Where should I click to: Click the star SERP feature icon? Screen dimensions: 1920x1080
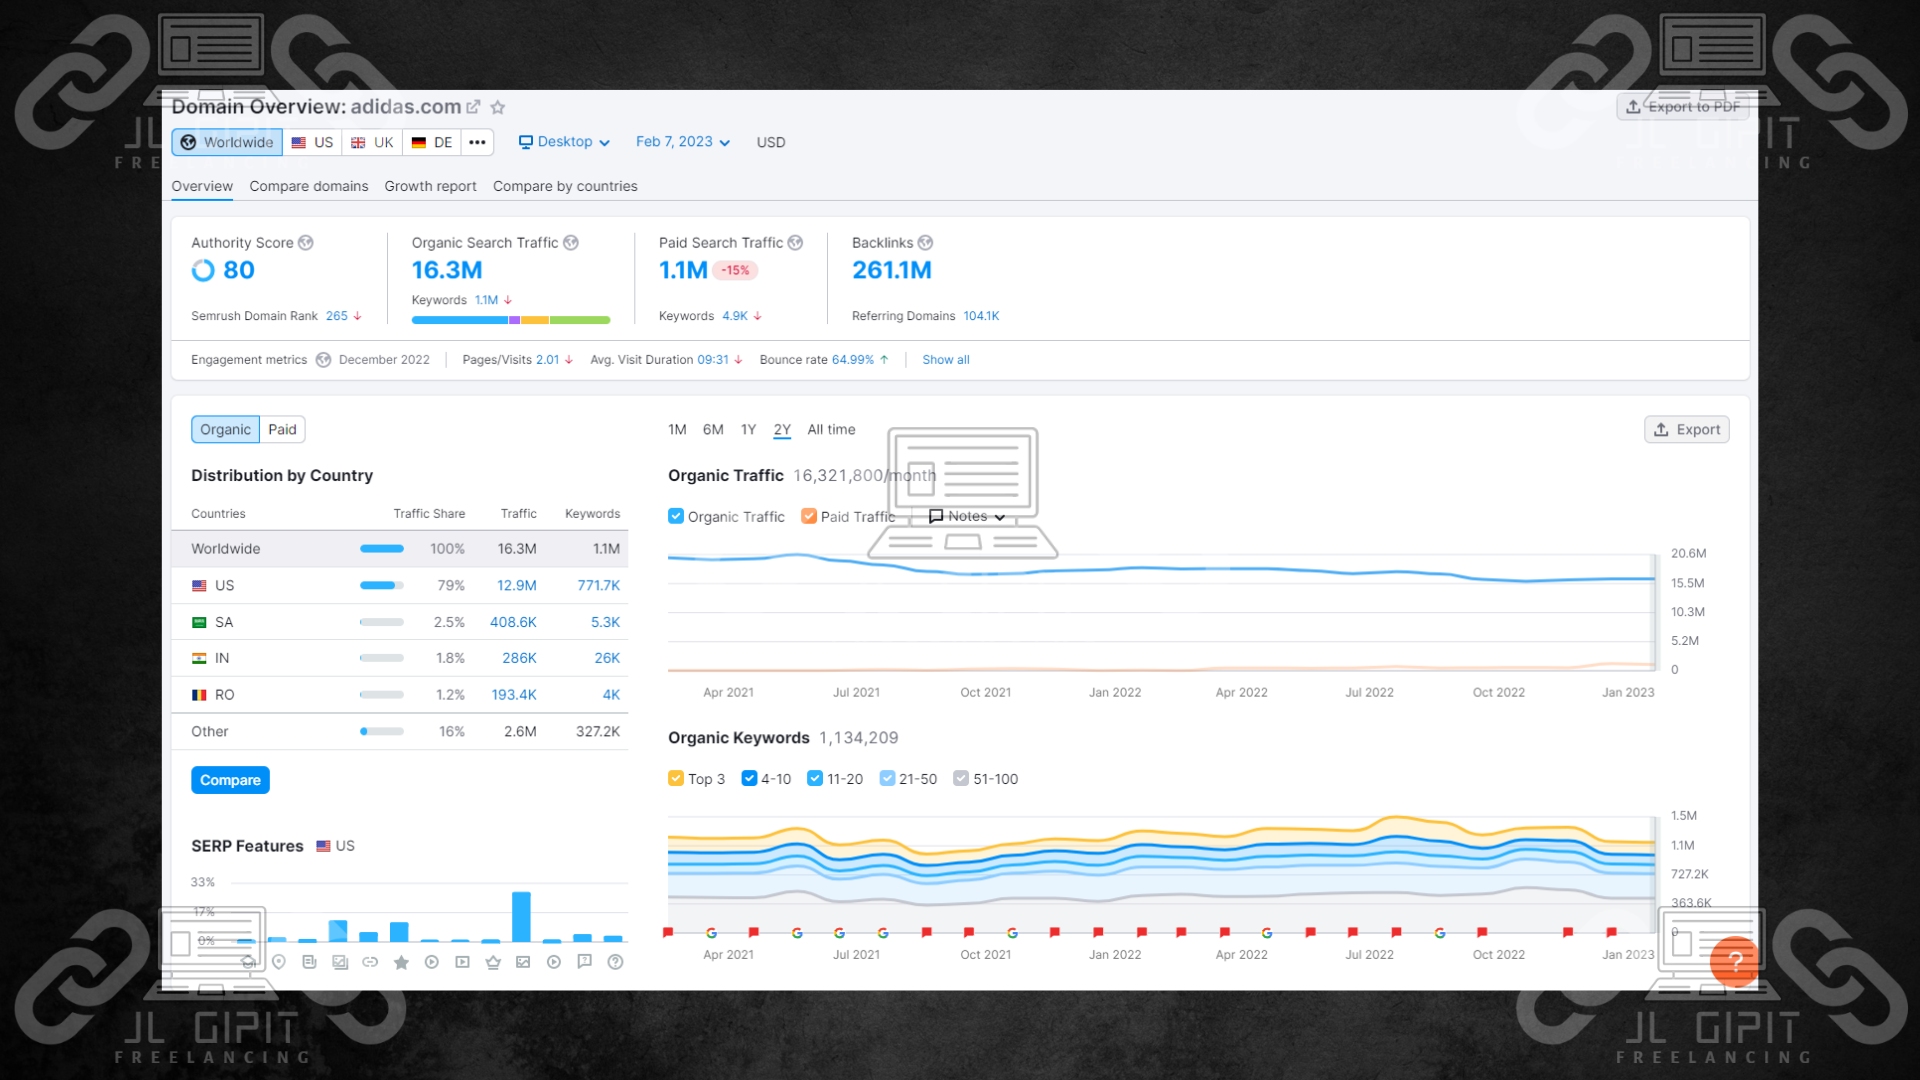(401, 962)
